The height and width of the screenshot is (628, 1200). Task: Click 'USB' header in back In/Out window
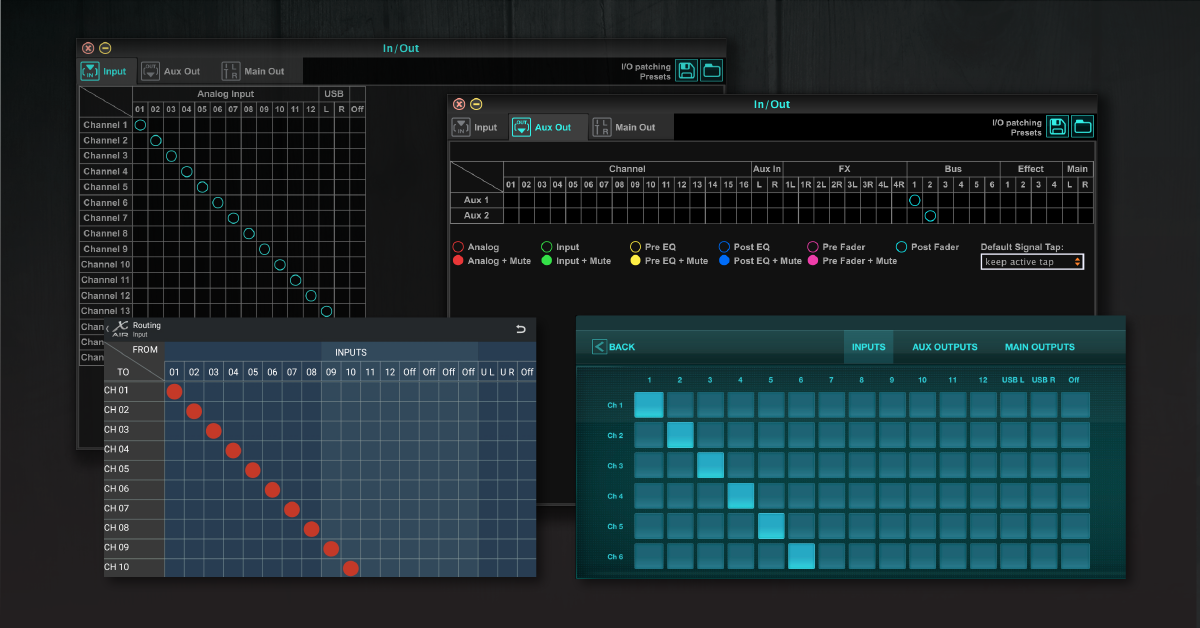point(333,94)
